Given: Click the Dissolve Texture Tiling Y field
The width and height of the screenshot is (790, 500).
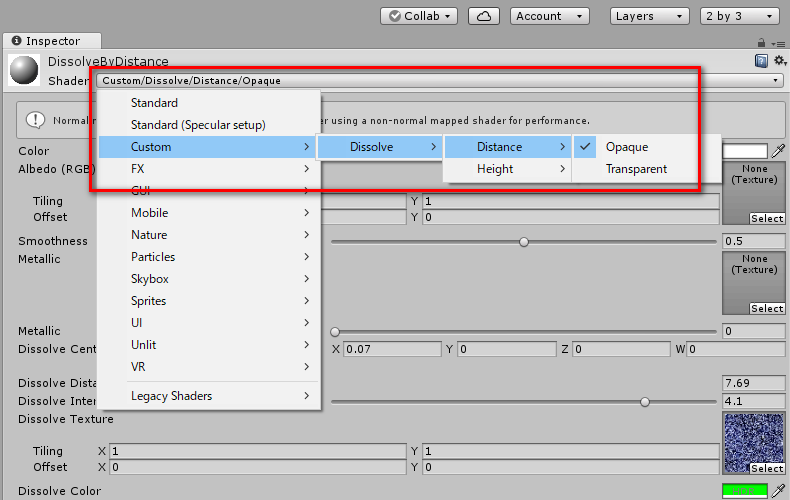Looking at the screenshot, I should pyautogui.click(x=571, y=451).
